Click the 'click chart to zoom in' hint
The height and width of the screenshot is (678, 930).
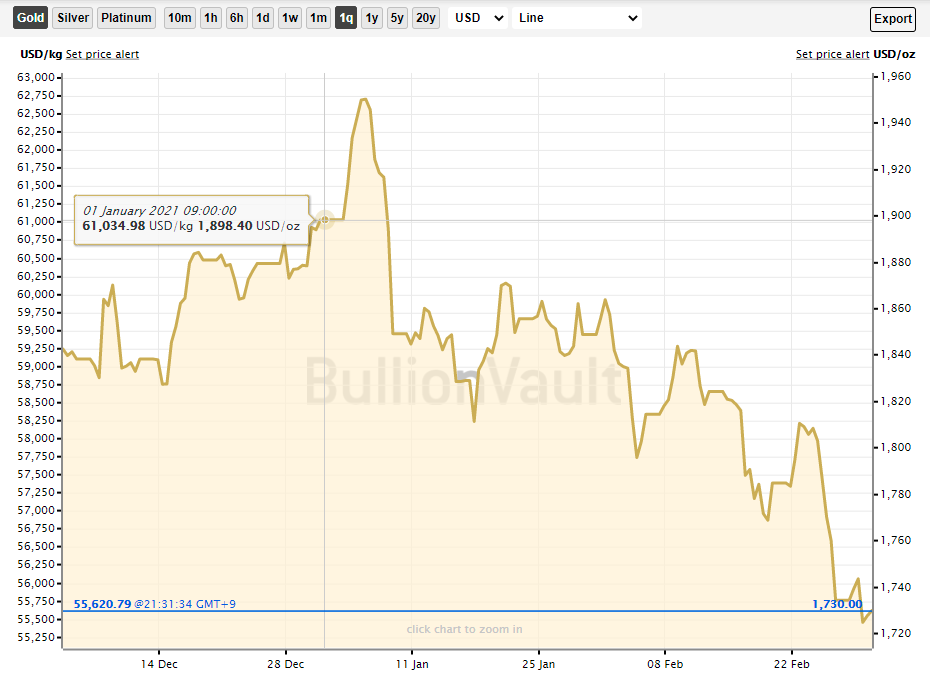(x=464, y=629)
